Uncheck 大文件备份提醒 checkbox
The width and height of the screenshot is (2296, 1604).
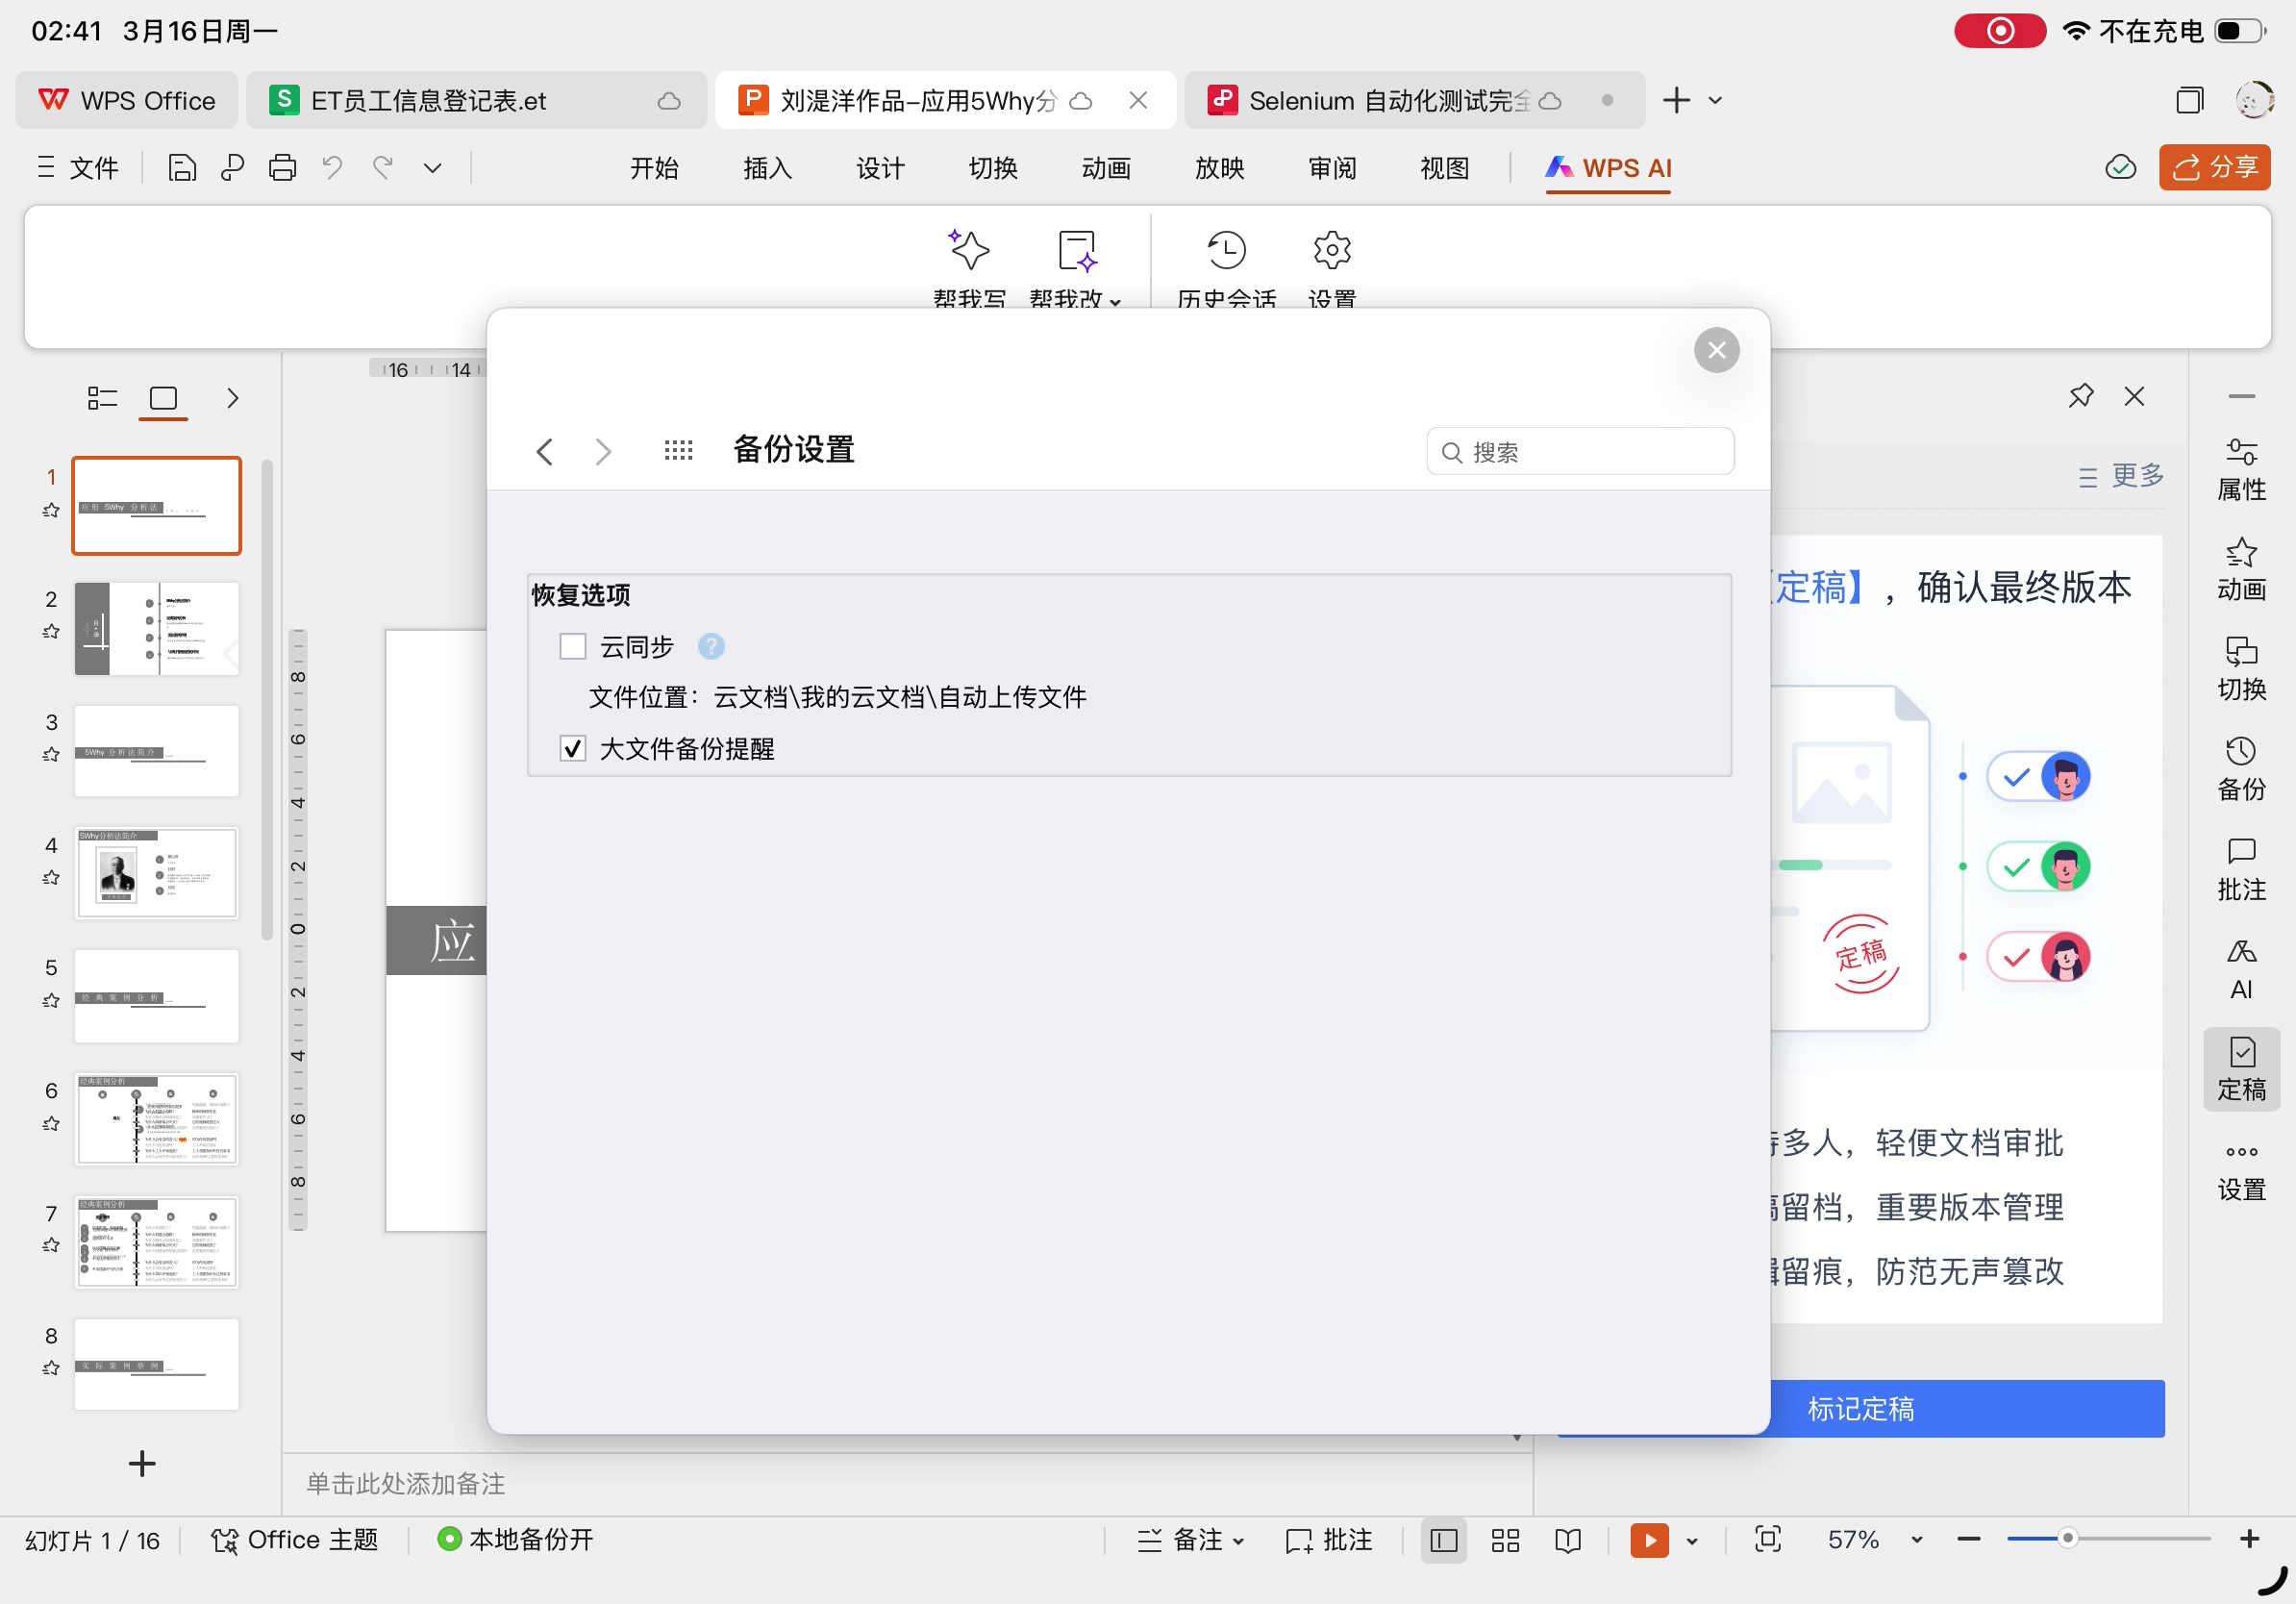(573, 749)
